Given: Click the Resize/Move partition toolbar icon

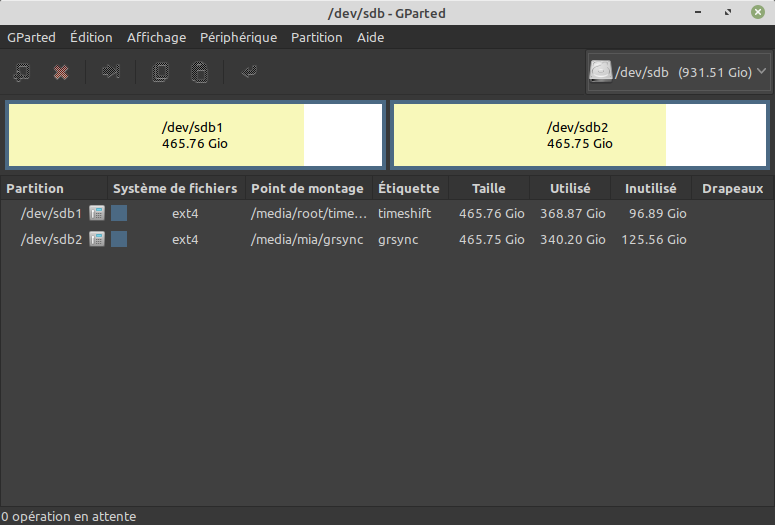Looking at the screenshot, I should [111, 72].
